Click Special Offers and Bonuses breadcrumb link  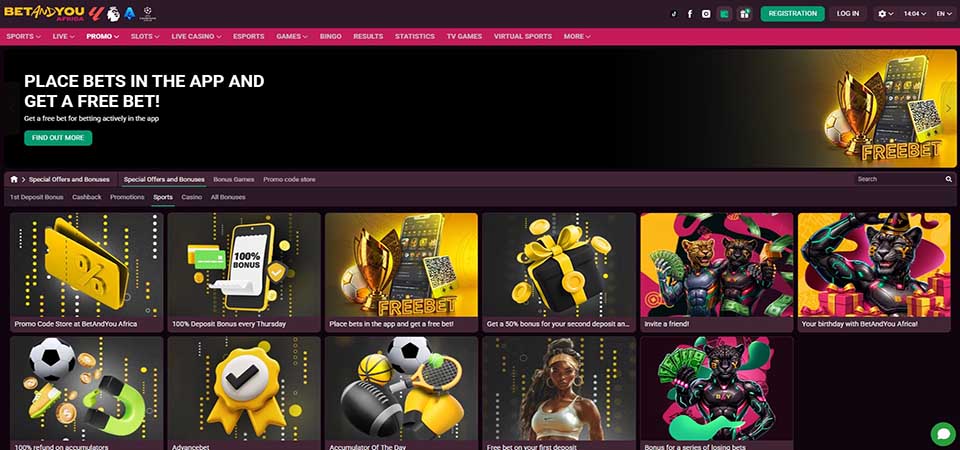(x=69, y=179)
